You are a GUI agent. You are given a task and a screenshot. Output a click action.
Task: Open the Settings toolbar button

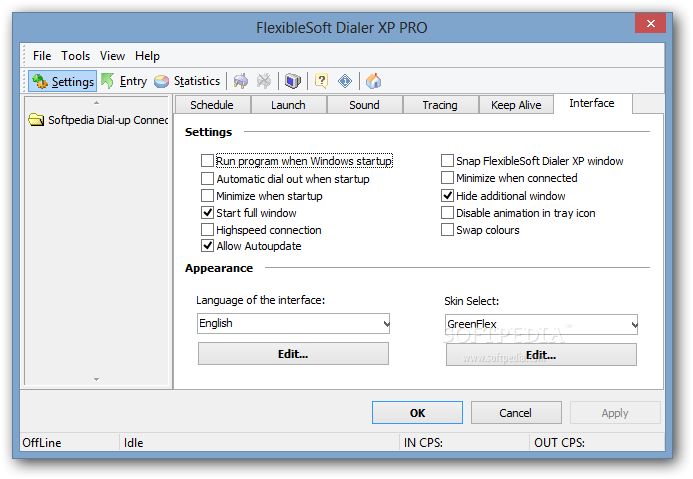(63, 81)
